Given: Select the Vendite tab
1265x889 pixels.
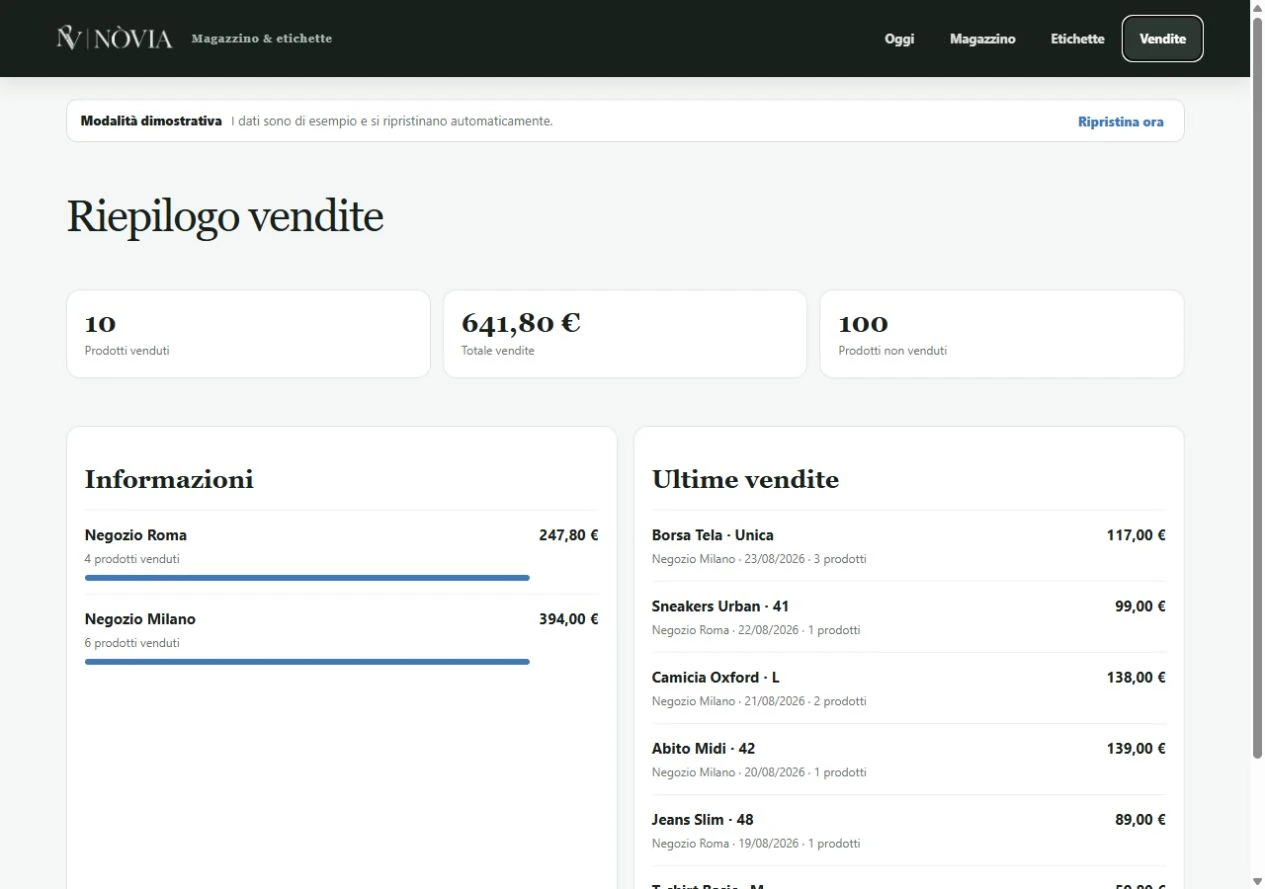Looking at the screenshot, I should 1162,39.
